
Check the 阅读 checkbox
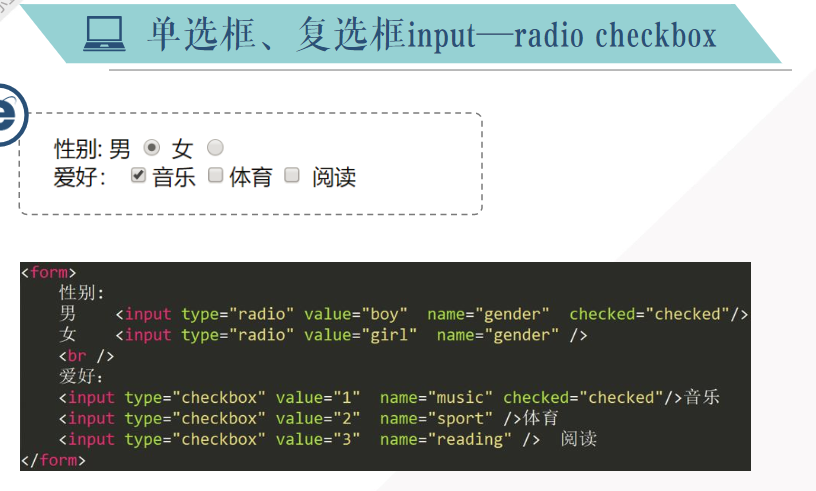(292, 175)
